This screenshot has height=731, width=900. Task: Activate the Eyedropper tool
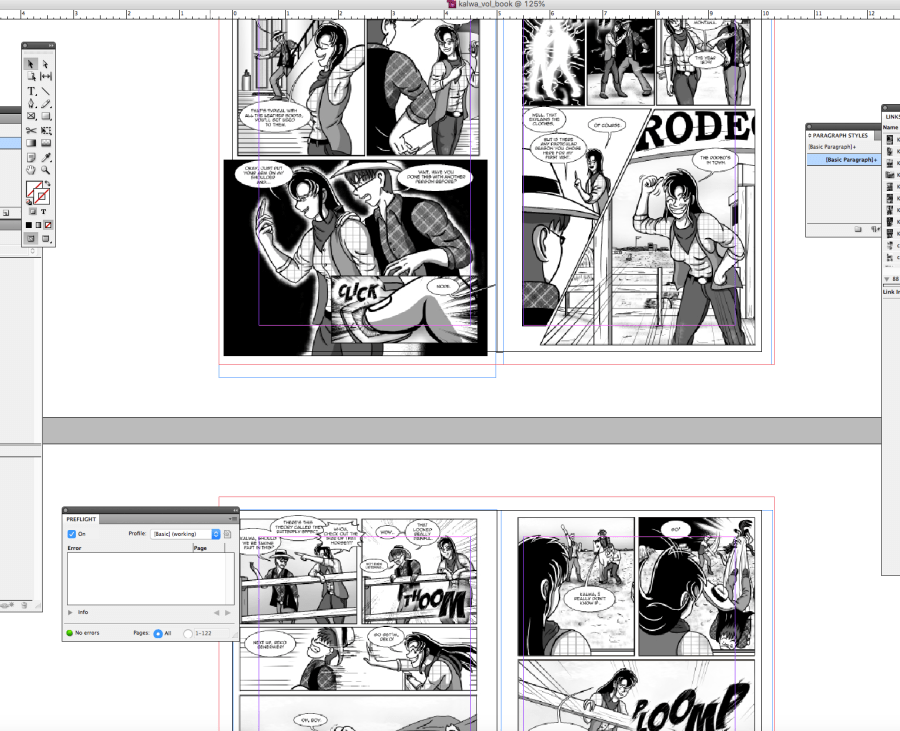point(46,157)
